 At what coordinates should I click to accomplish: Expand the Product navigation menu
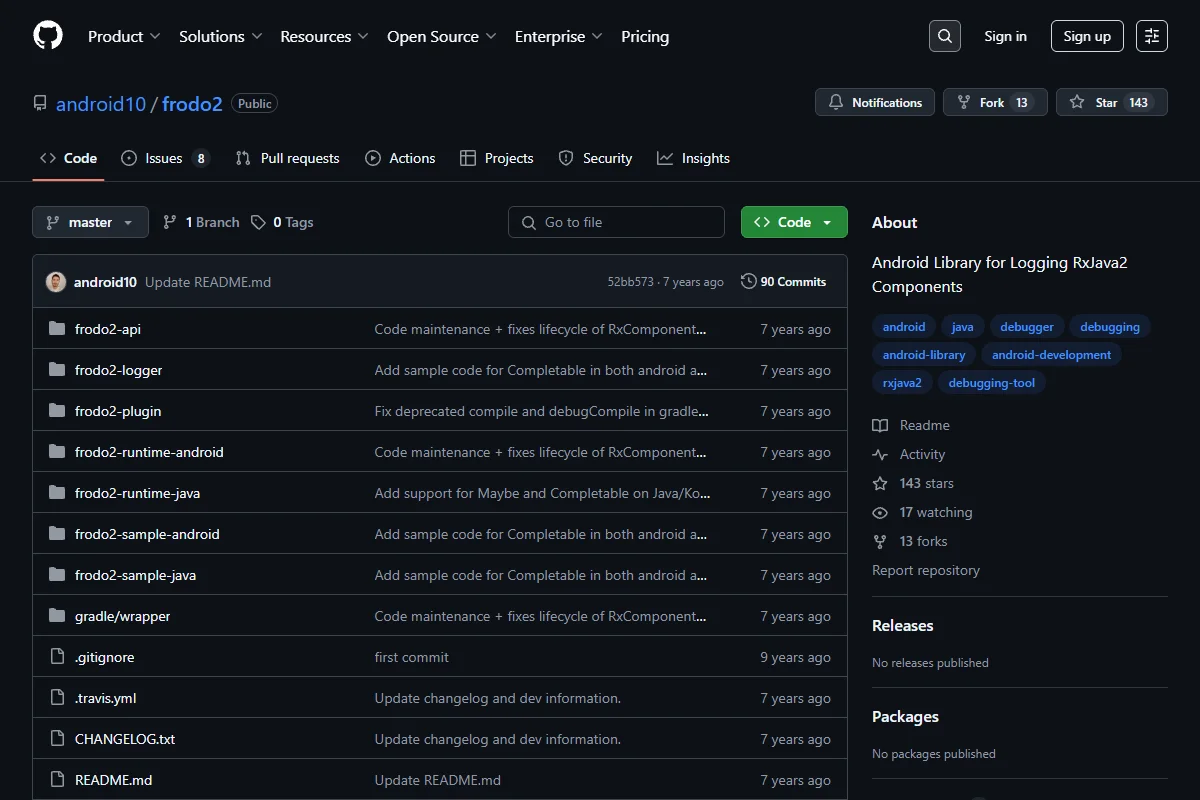(124, 36)
